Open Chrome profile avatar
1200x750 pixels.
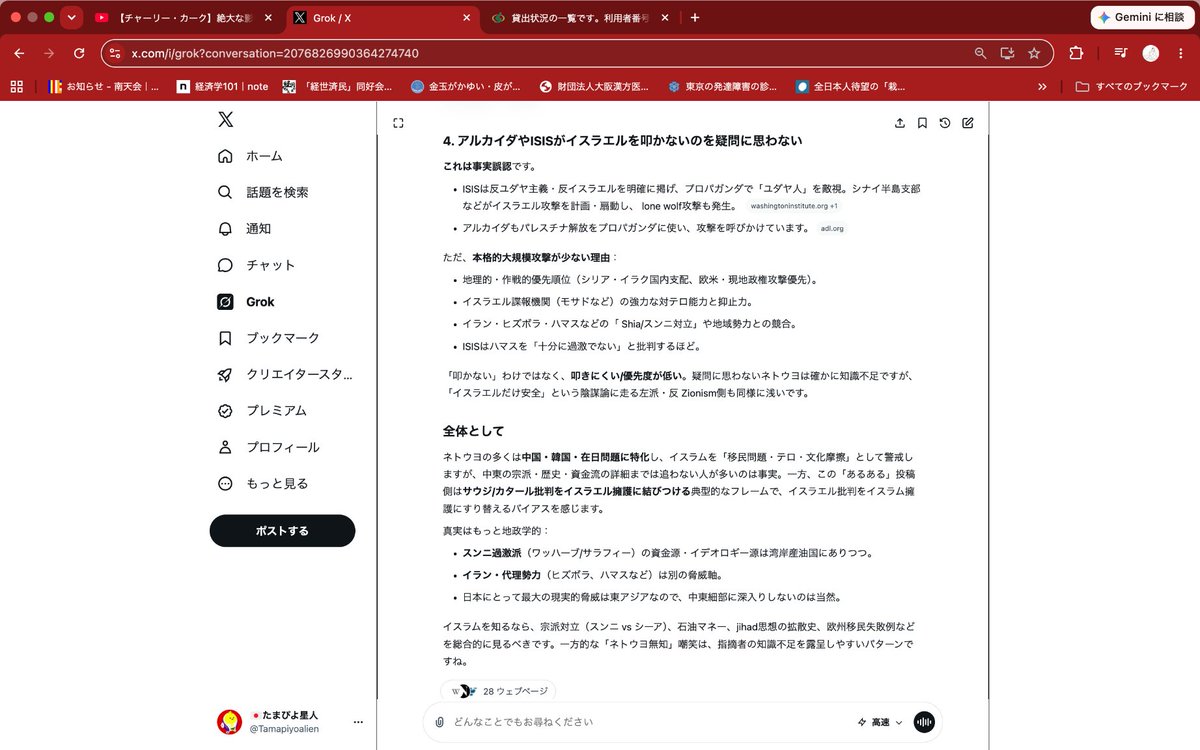coord(1151,53)
